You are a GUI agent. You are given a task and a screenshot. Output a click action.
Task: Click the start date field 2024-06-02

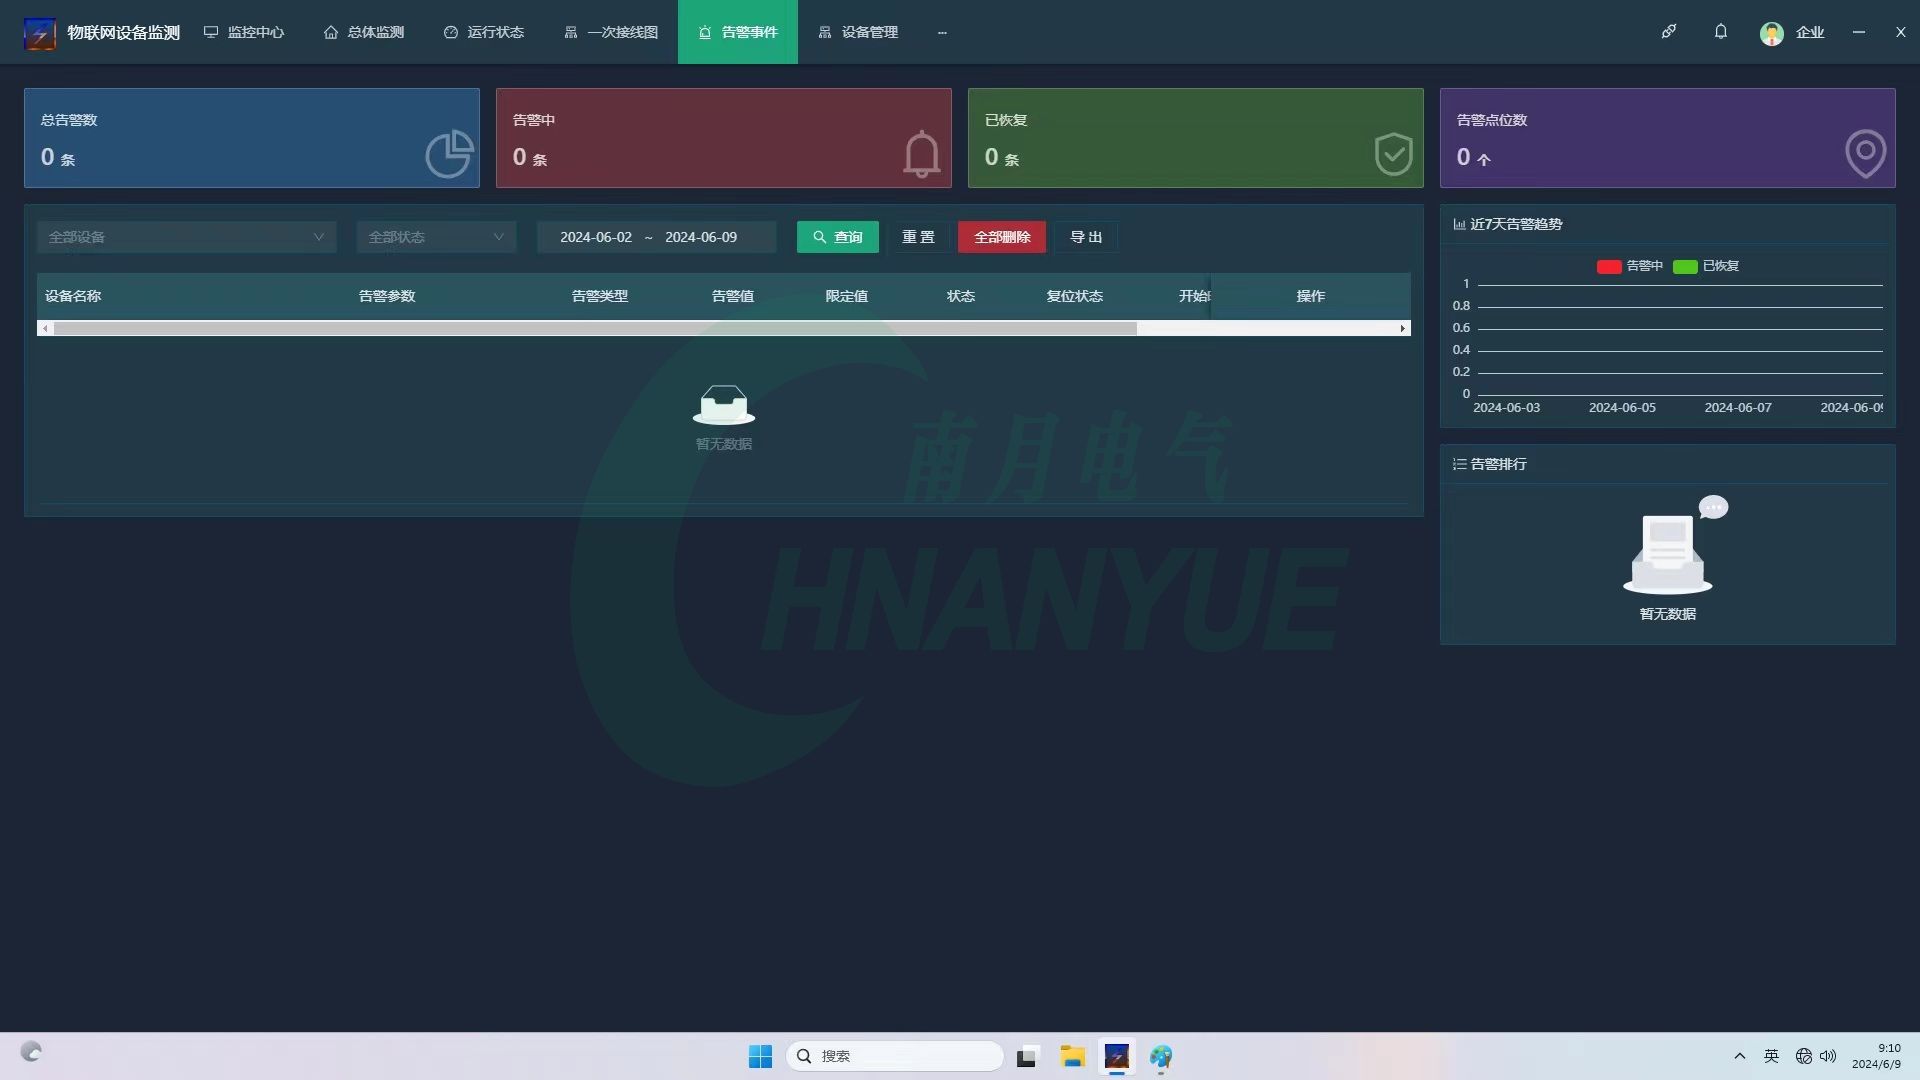point(596,237)
